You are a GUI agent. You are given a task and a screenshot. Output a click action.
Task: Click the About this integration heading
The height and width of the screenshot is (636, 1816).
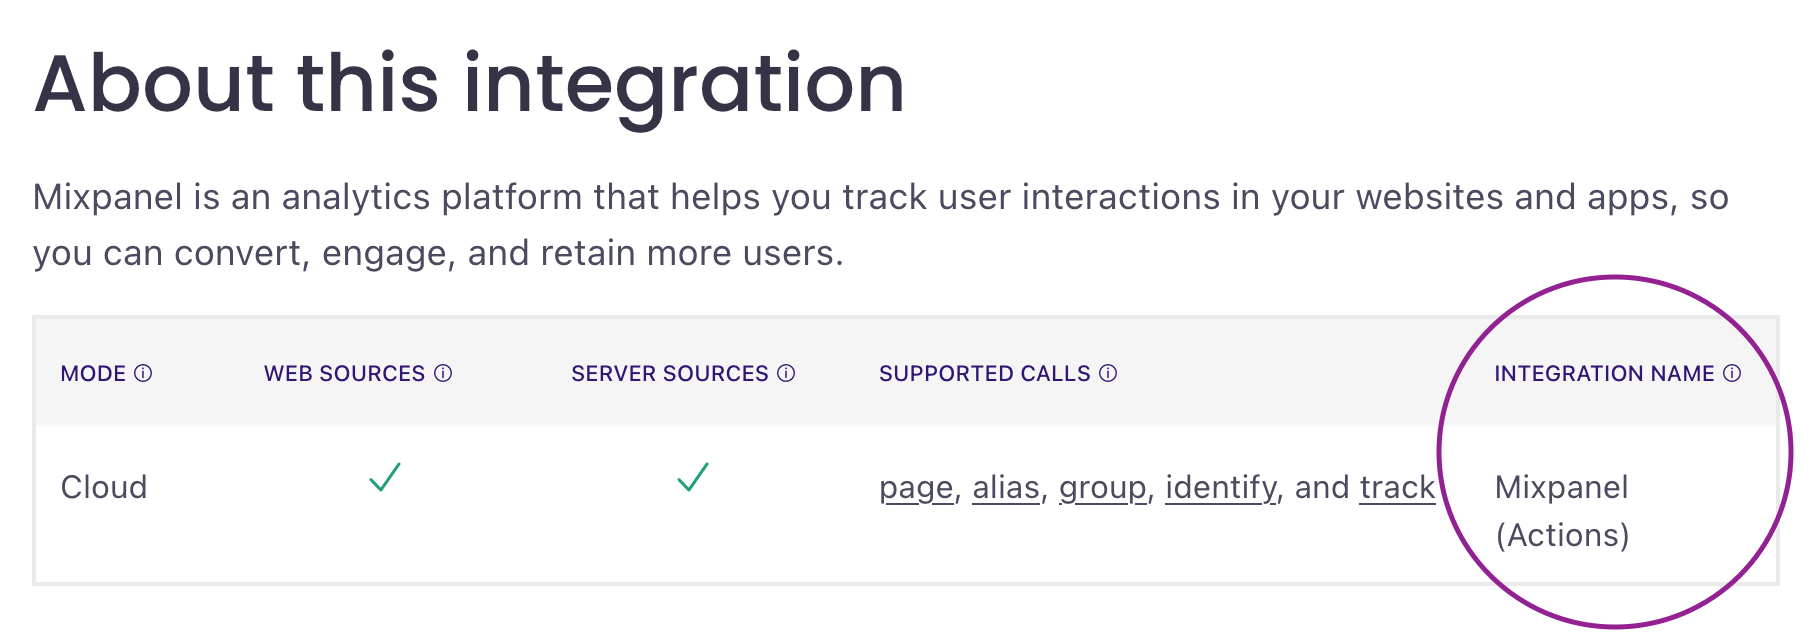469,84
